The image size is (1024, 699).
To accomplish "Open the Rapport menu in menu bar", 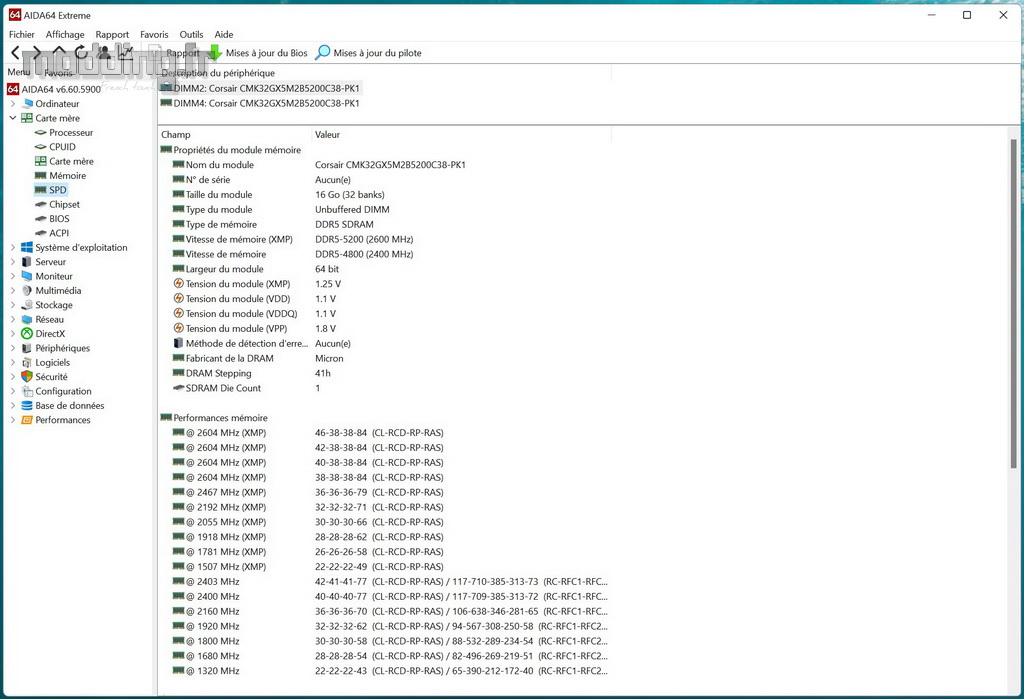I will [112, 35].
